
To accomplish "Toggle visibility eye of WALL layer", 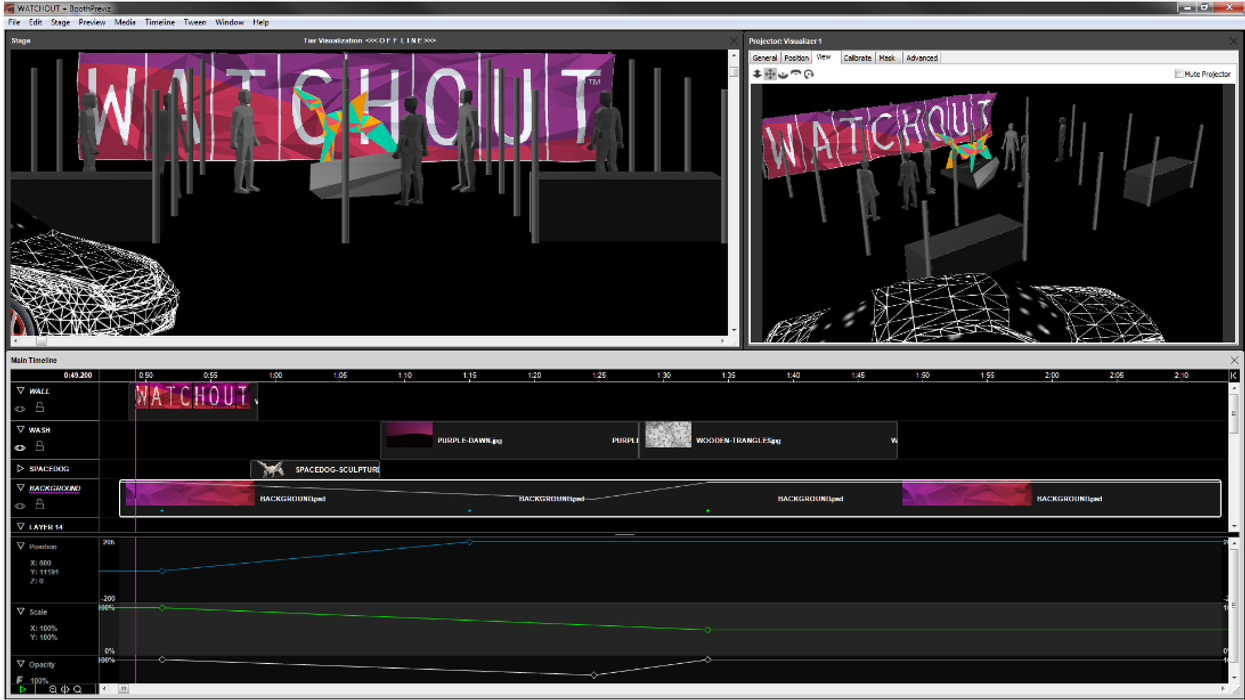I will pyautogui.click(x=21, y=409).
